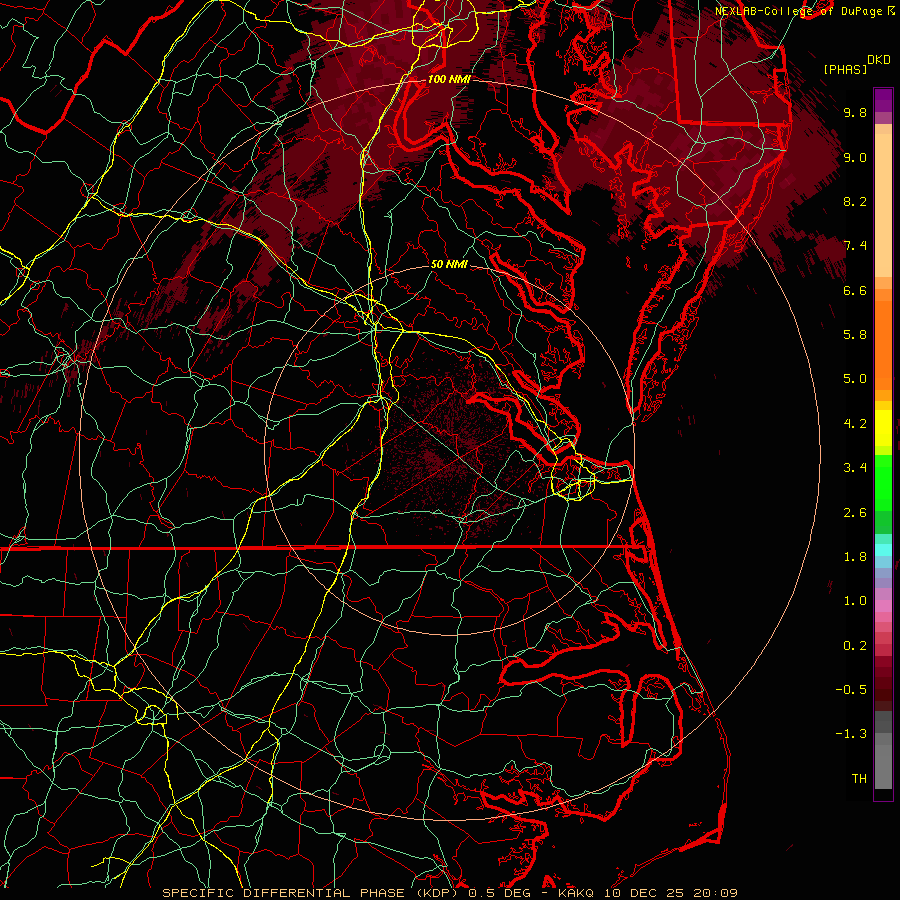This screenshot has width=900, height=900.
Task: Click the yellow band in color scale
Action: coord(883,428)
